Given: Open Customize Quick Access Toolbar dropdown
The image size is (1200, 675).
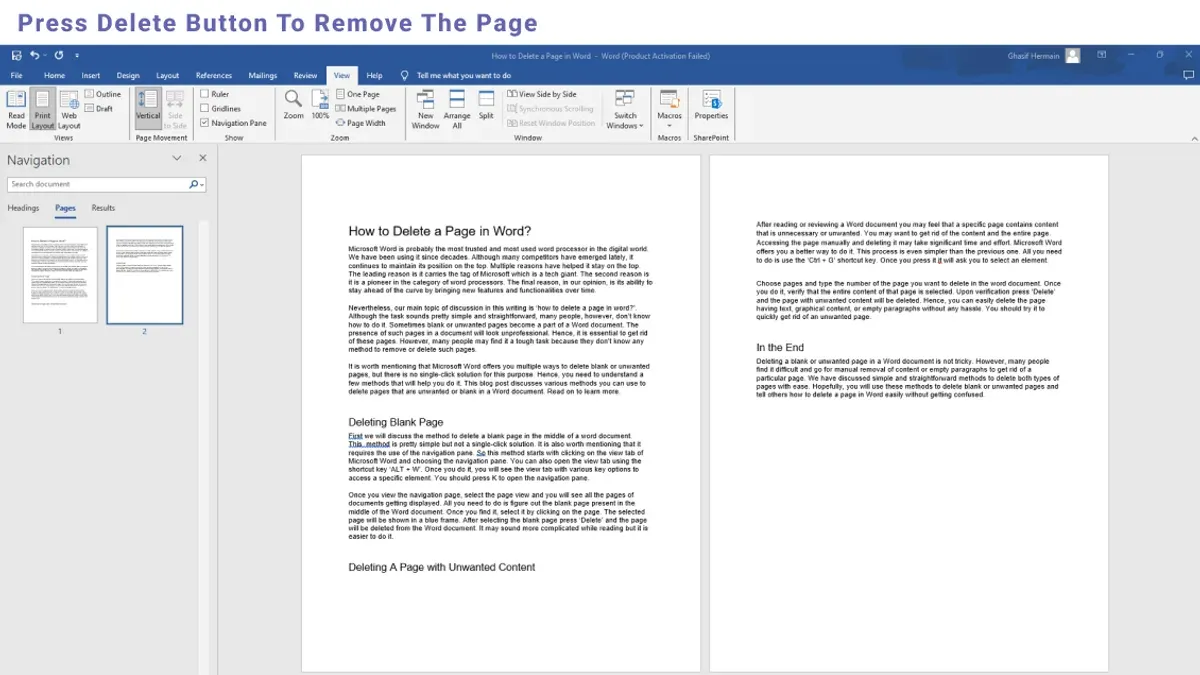Looking at the screenshot, I should point(77,56).
